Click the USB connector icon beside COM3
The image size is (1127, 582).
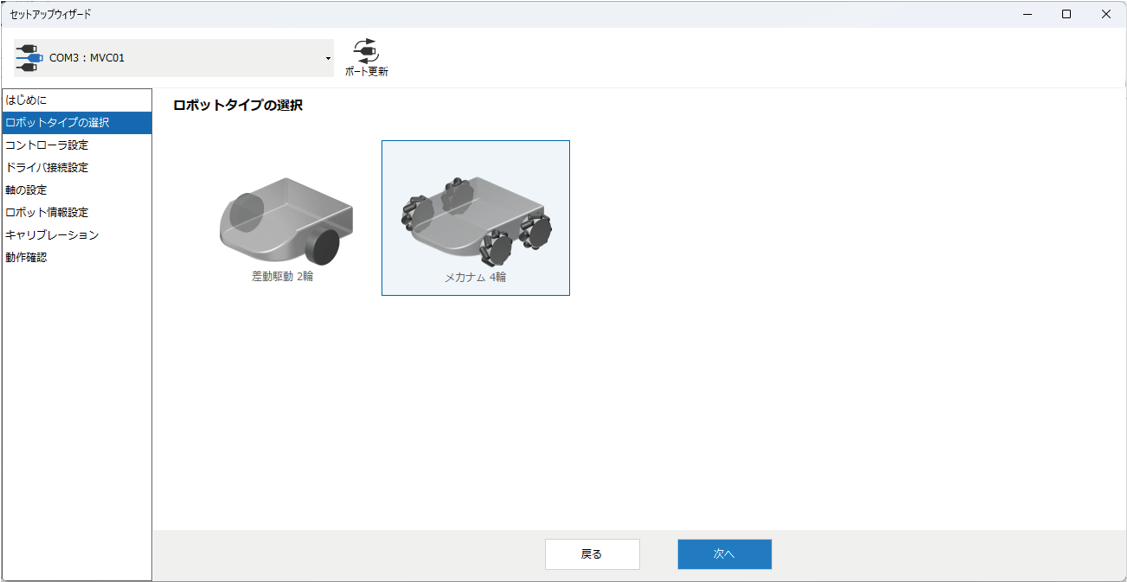(28, 58)
